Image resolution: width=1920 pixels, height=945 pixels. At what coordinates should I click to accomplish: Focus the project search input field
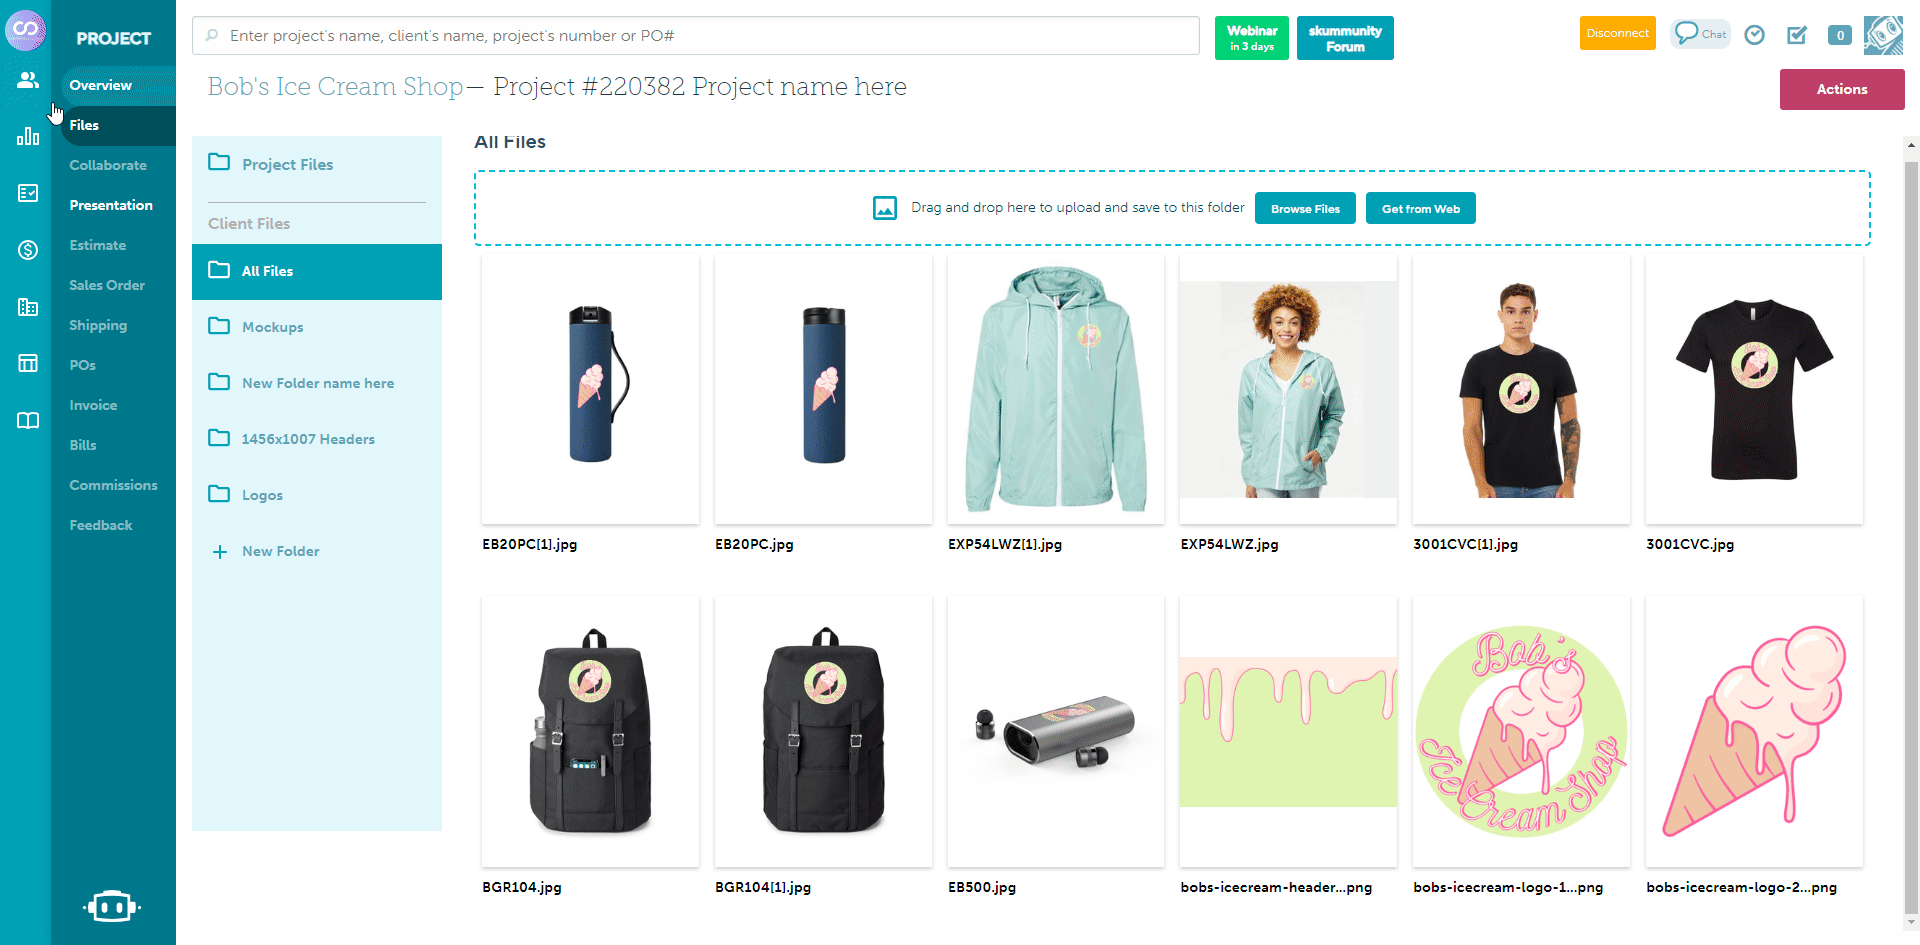pyautogui.click(x=696, y=36)
